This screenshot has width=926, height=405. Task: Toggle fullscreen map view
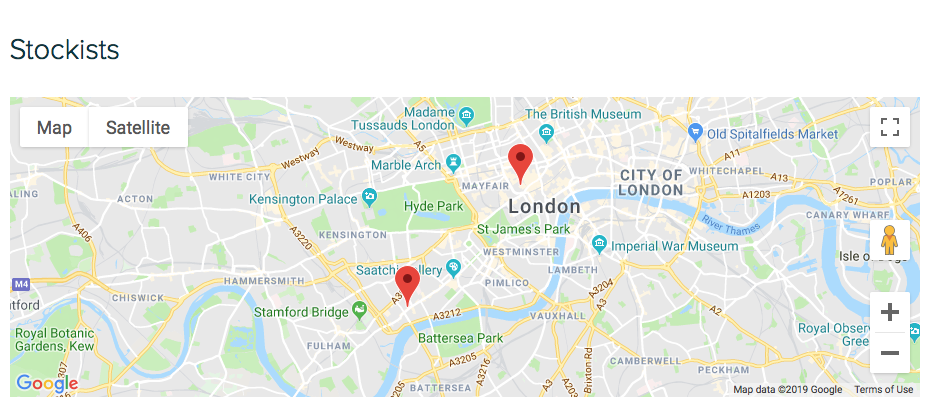889,127
